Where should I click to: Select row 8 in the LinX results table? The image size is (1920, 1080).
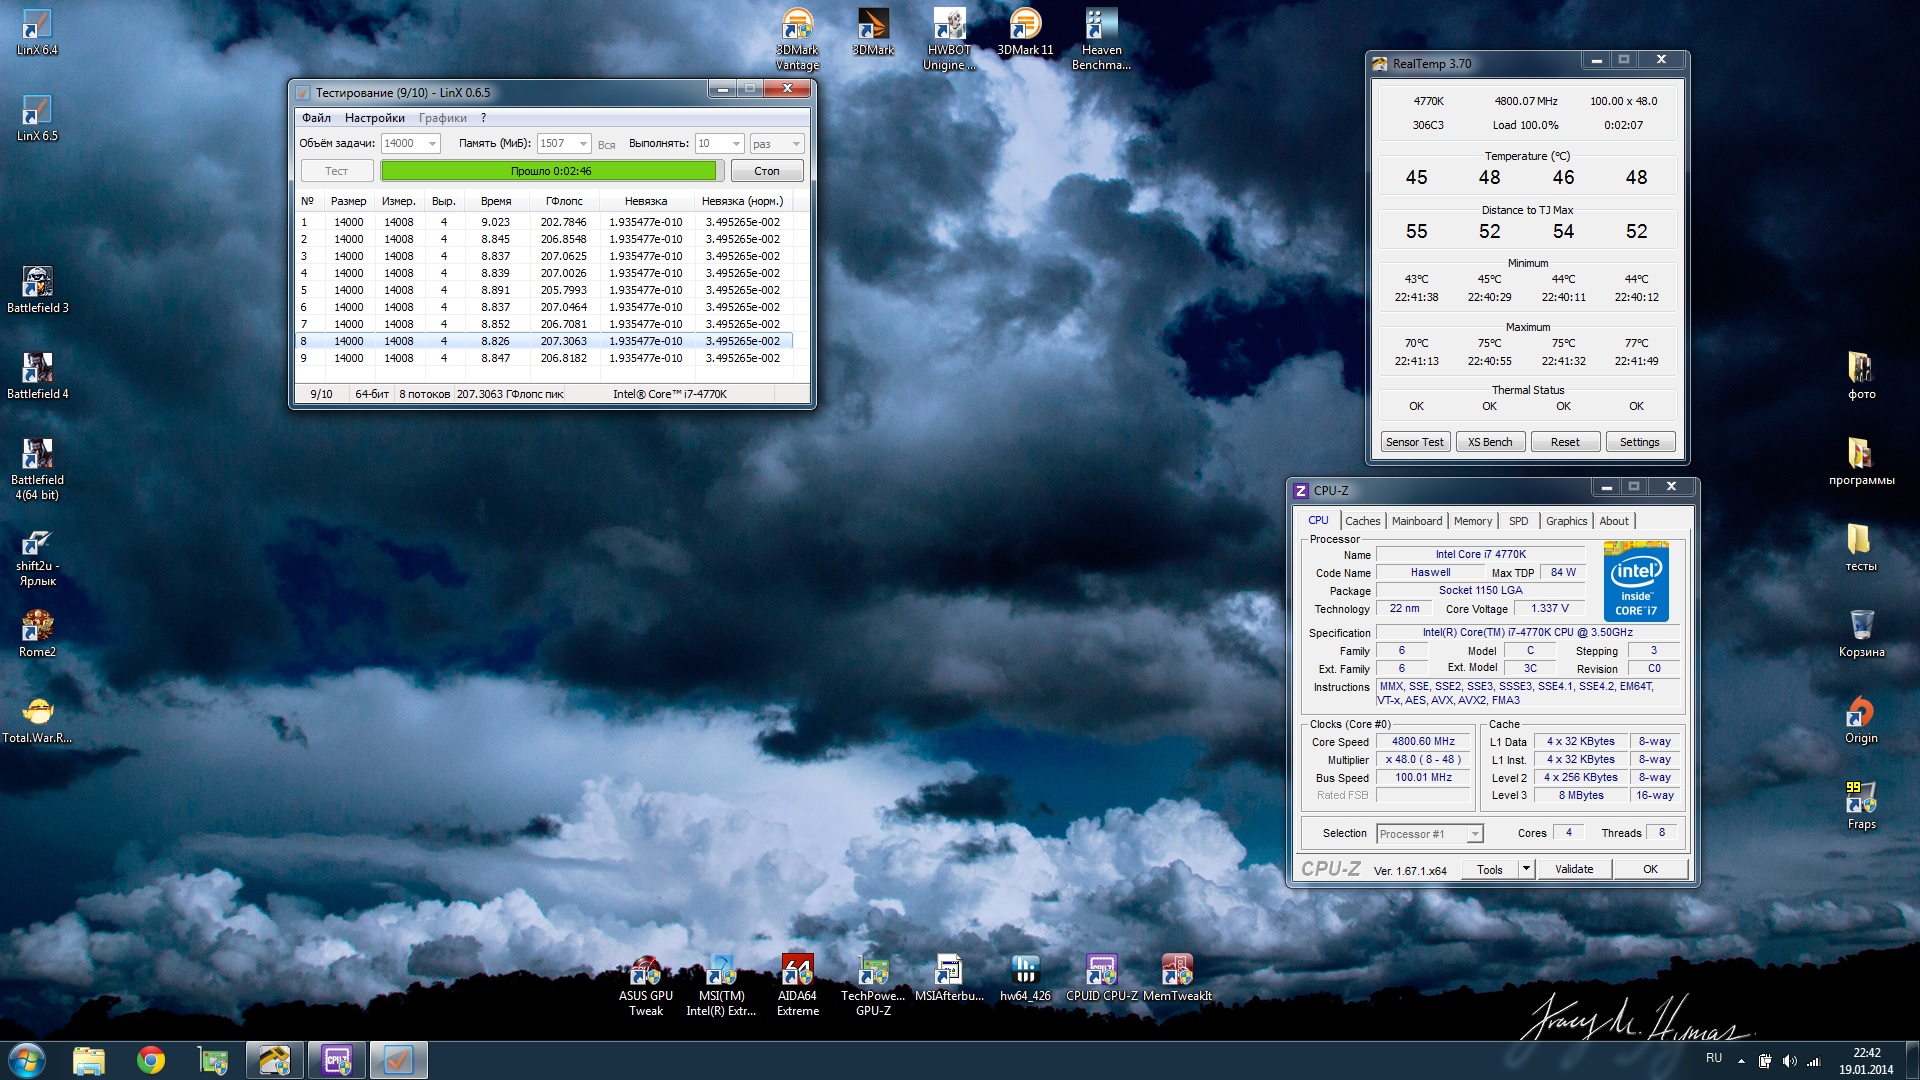coord(545,341)
